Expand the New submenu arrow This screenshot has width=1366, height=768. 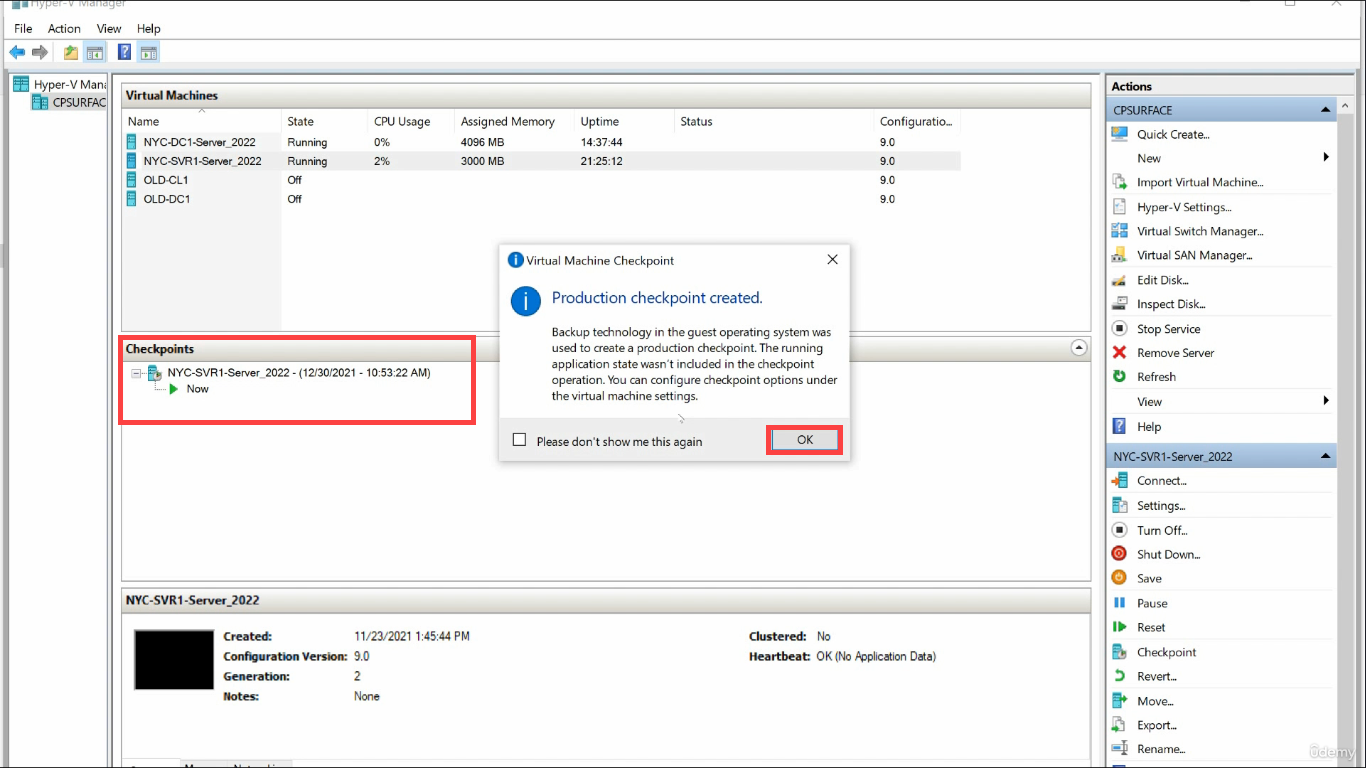(1326, 157)
